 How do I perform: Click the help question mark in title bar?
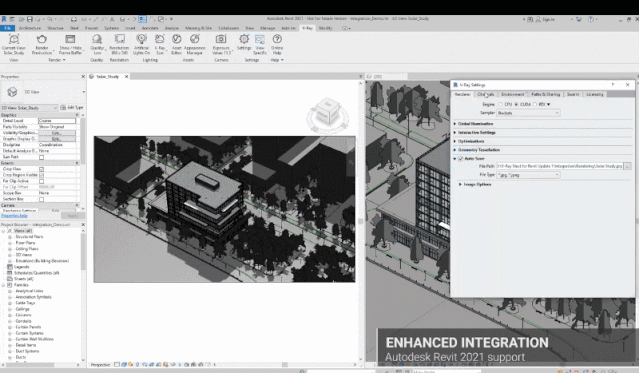(591, 19)
